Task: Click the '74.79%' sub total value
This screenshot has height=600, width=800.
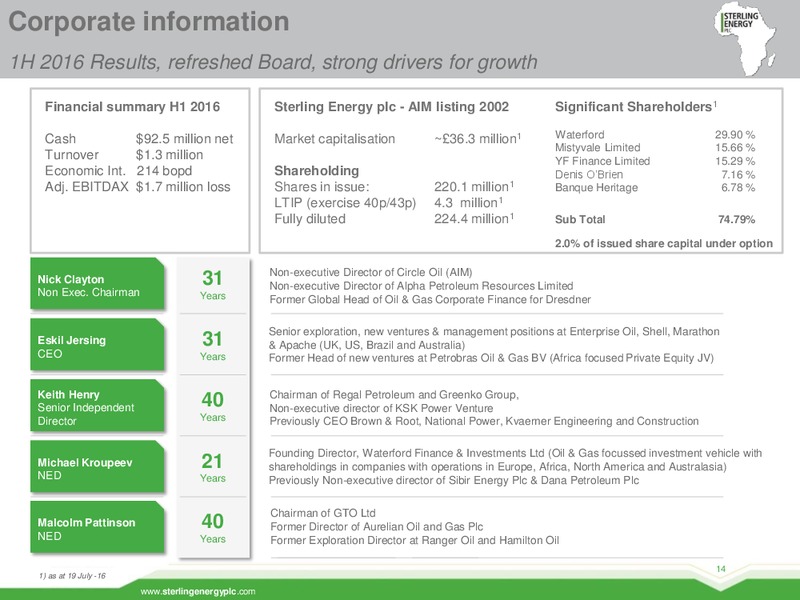Action: tap(737, 219)
